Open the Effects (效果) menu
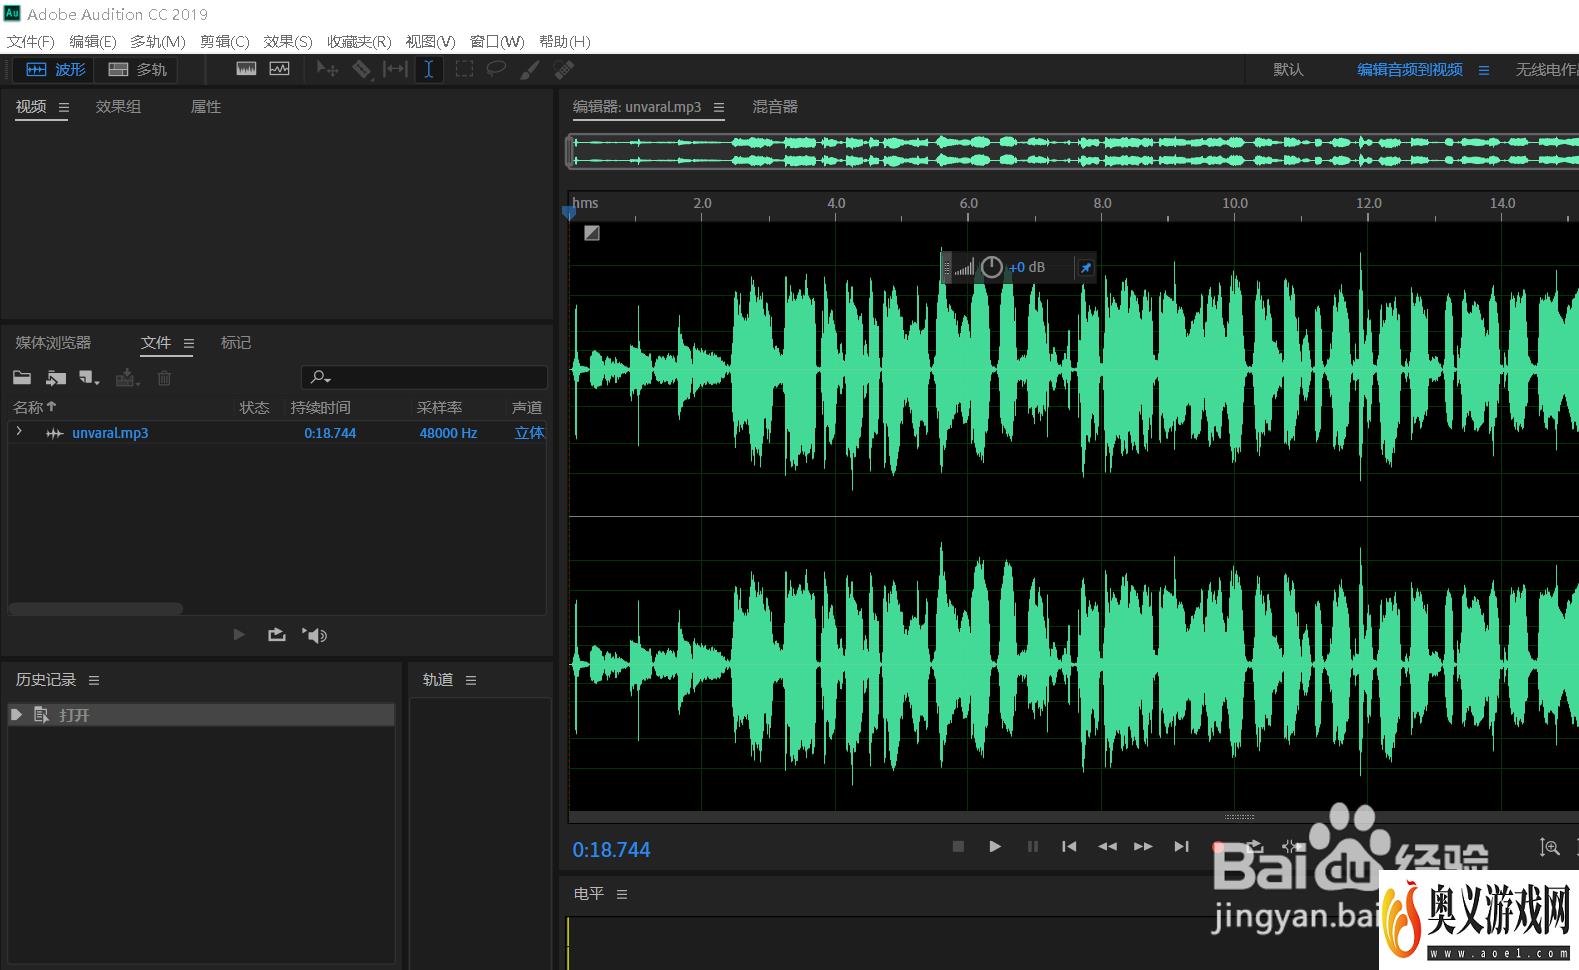The image size is (1579, 970). pyautogui.click(x=288, y=41)
